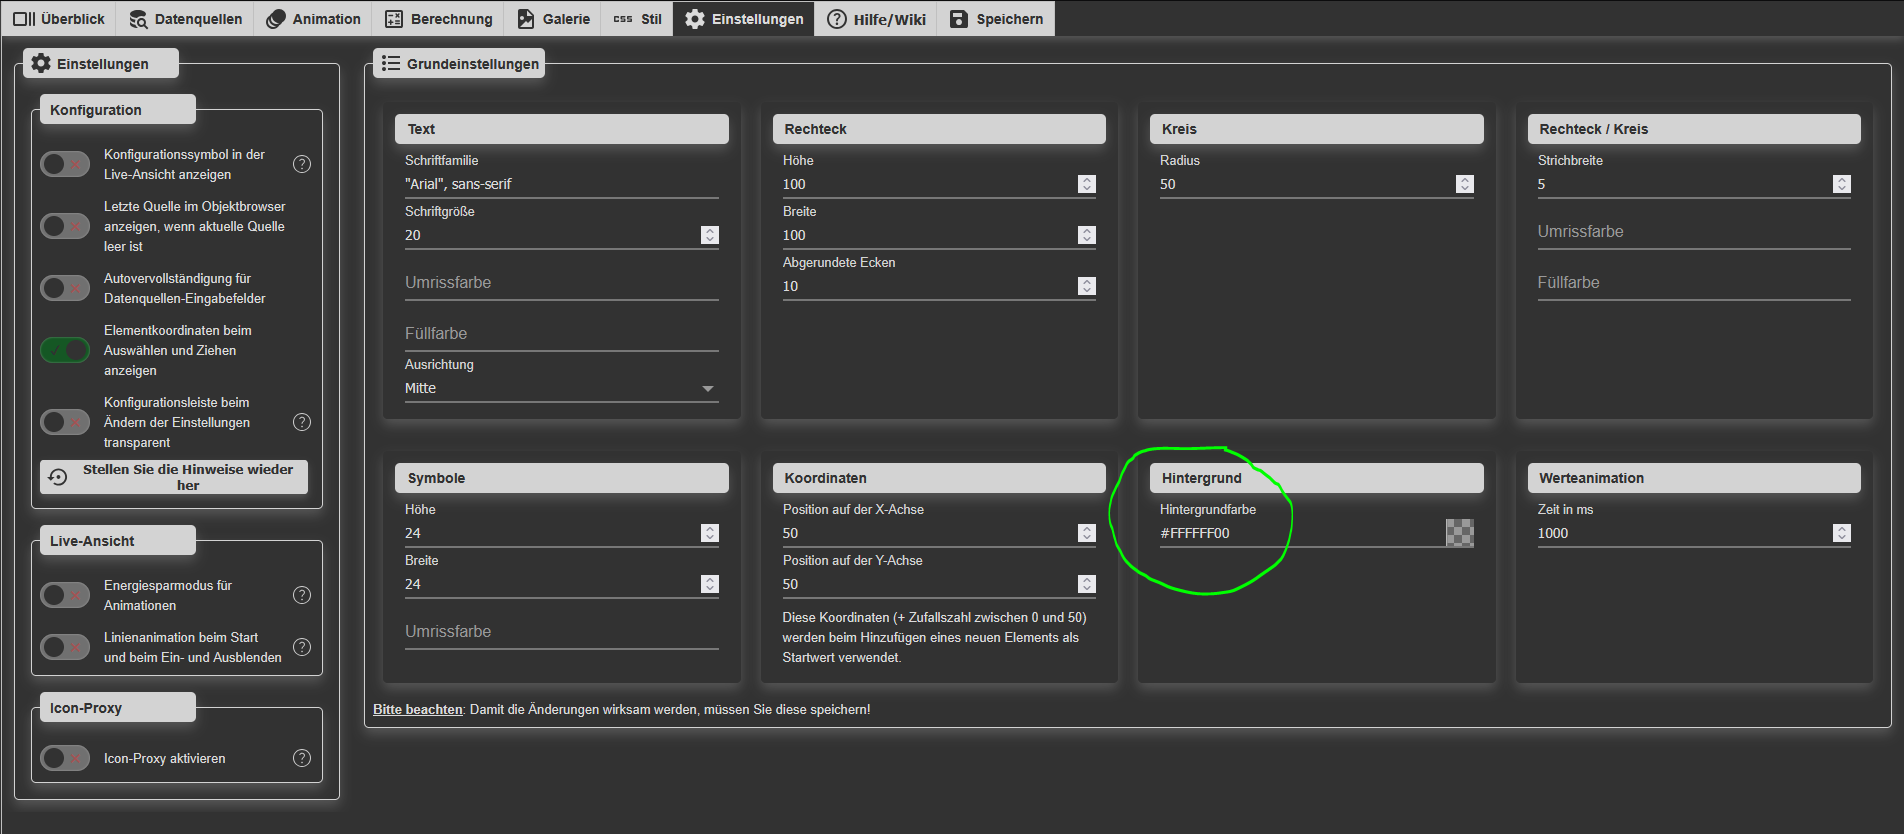Click help icon for Icon-Proxy aktivieren
The height and width of the screenshot is (834, 1904).
[302, 758]
